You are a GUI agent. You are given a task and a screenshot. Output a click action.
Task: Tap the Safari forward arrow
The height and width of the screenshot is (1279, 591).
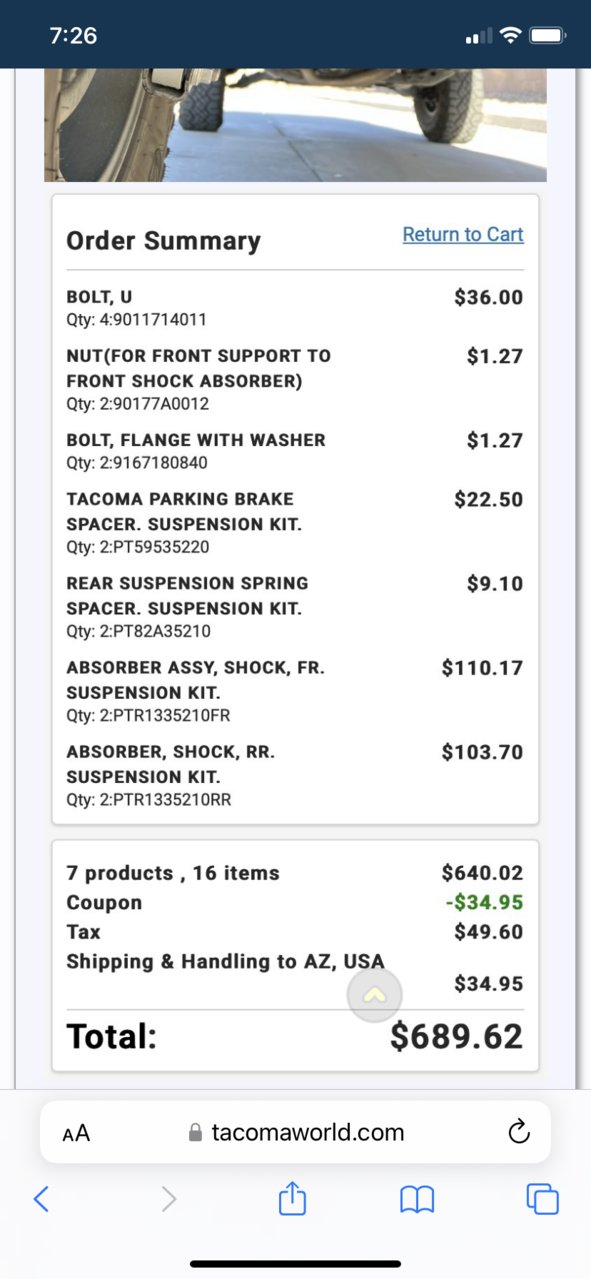pos(169,1198)
